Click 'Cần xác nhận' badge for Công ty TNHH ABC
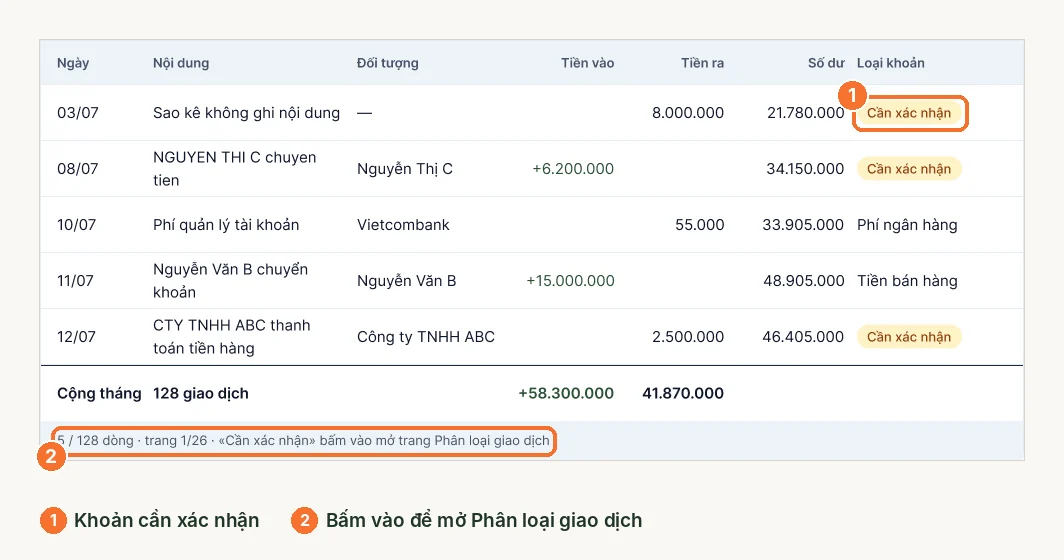1064x560 pixels. (909, 337)
